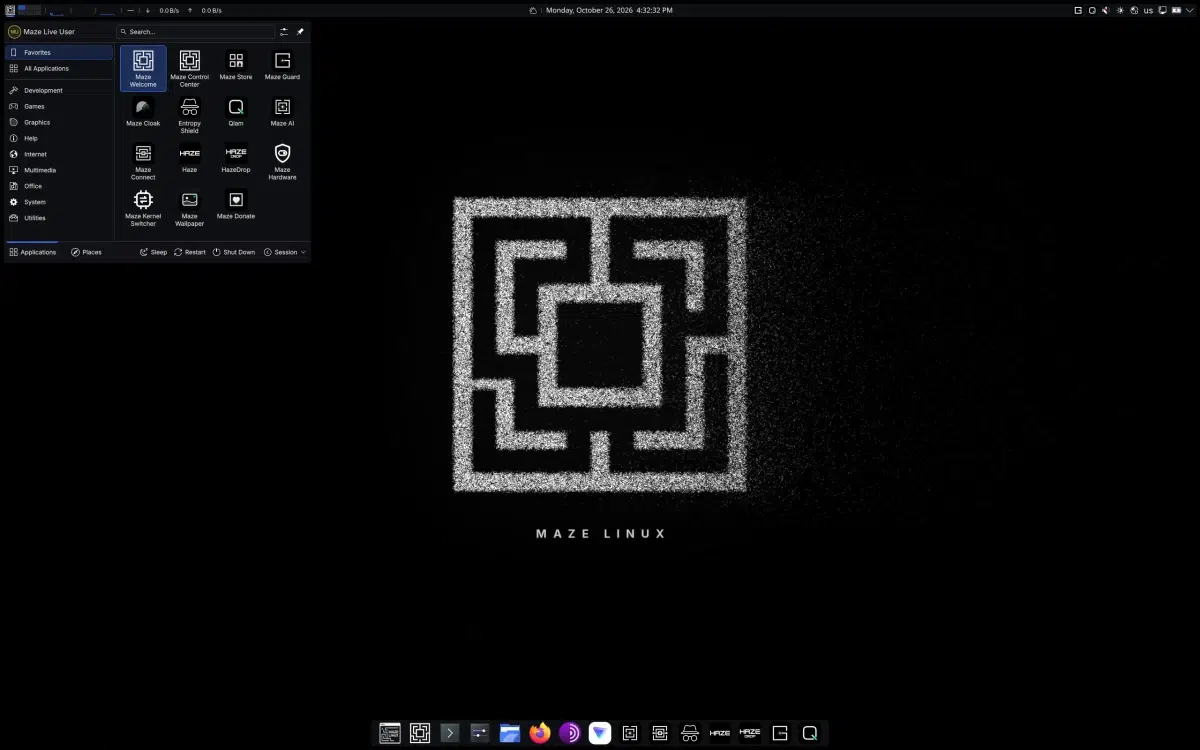The width and height of the screenshot is (1200, 750).
Task: Open the clock and calendar in top panel
Action: pyautogui.click(x=609, y=10)
